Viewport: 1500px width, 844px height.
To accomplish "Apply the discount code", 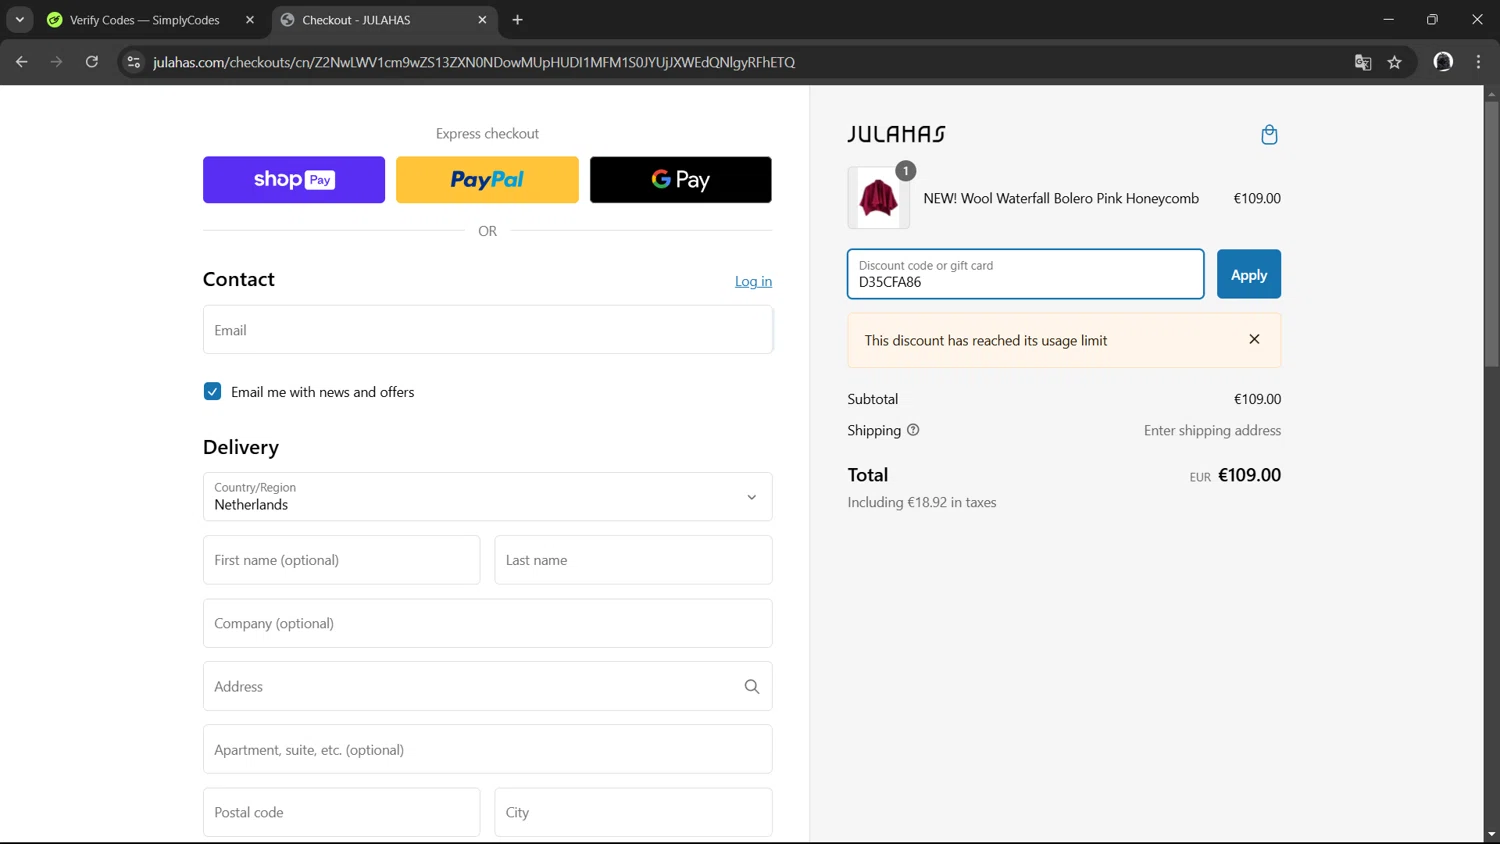I will pos(1249,274).
